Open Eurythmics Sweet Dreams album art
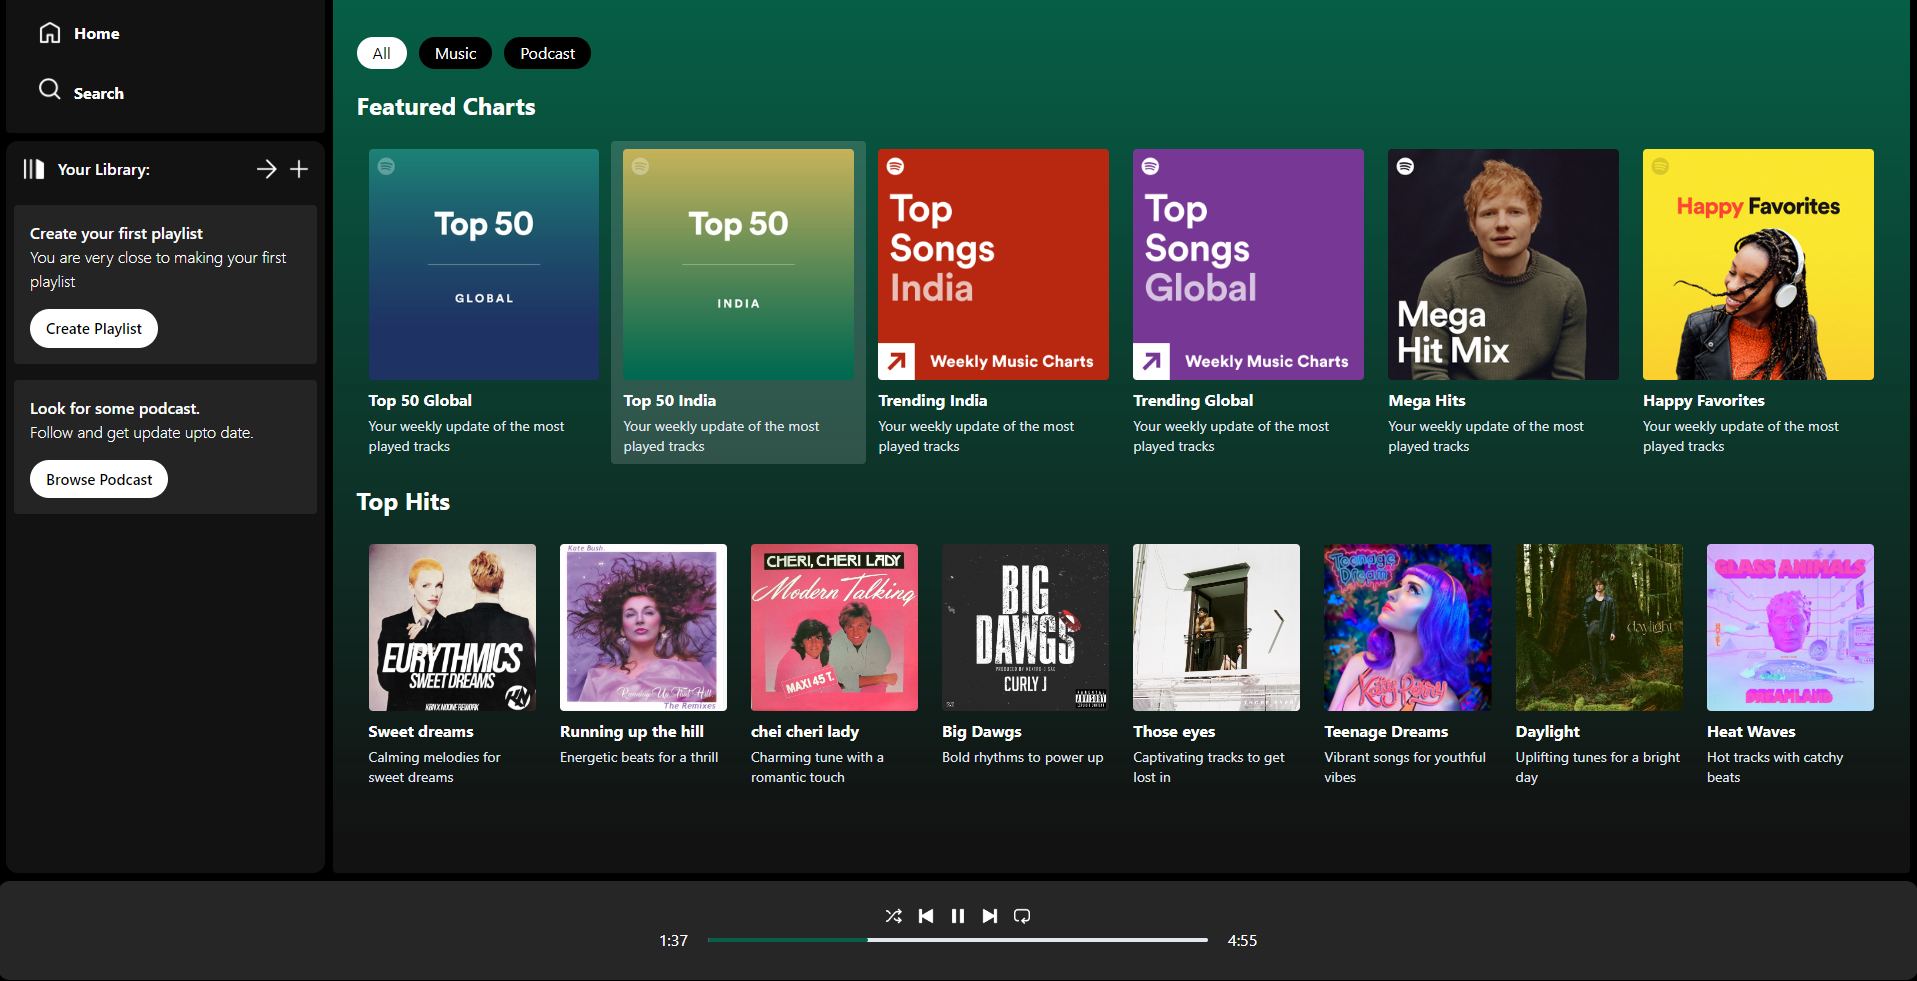The height and width of the screenshot is (981, 1917). pyautogui.click(x=452, y=627)
